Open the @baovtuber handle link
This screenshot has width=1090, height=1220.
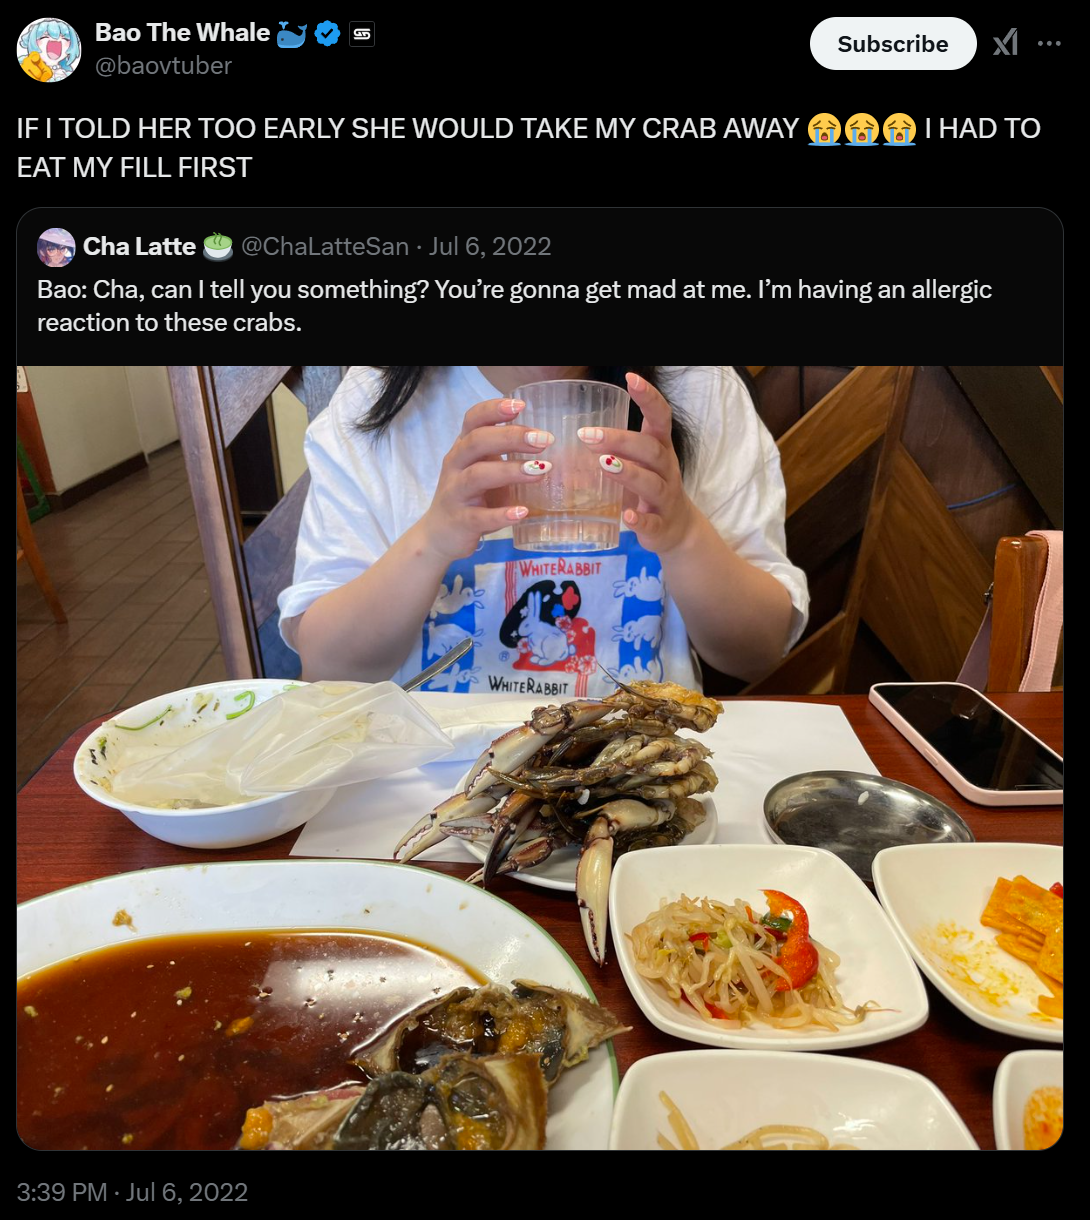(163, 66)
